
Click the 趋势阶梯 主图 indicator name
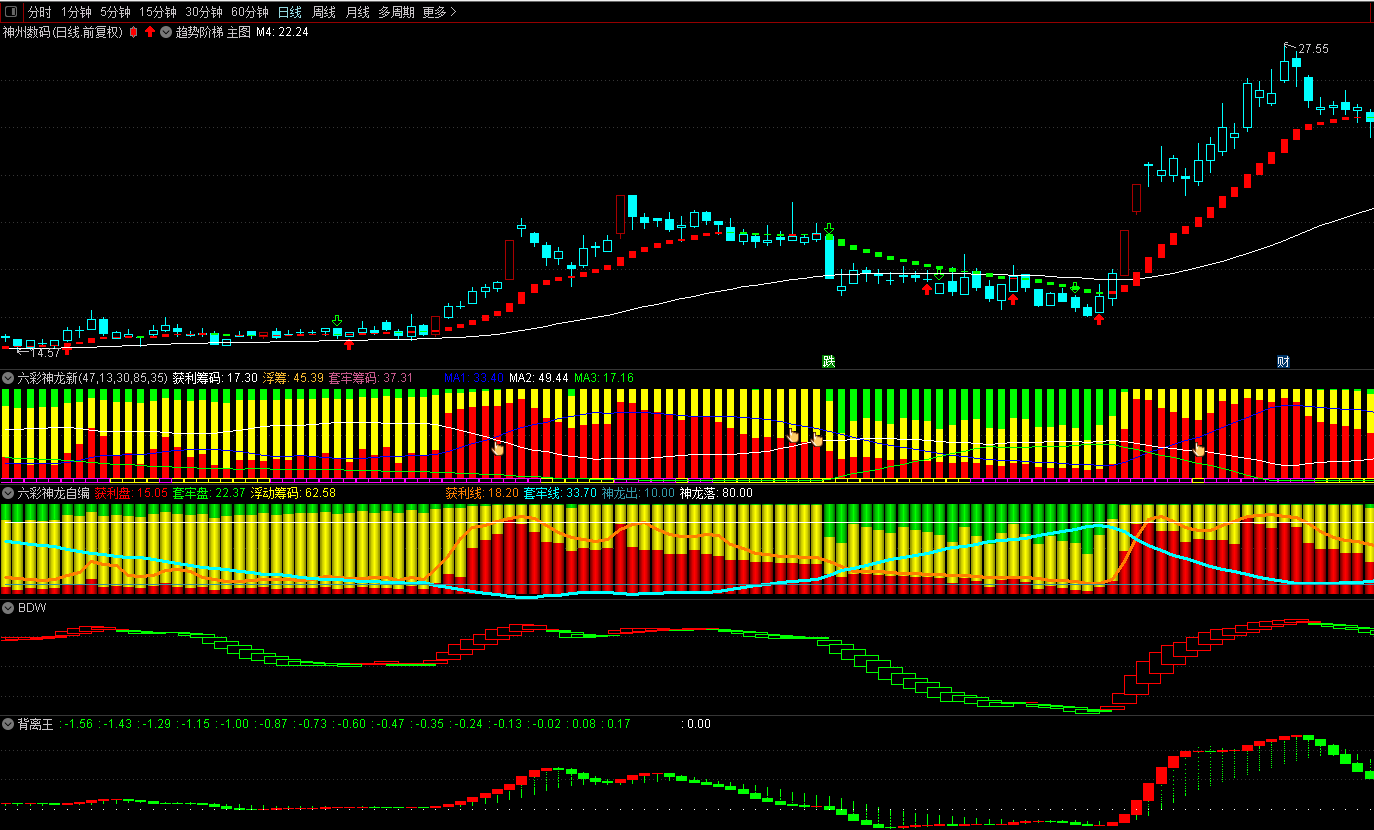[213, 32]
